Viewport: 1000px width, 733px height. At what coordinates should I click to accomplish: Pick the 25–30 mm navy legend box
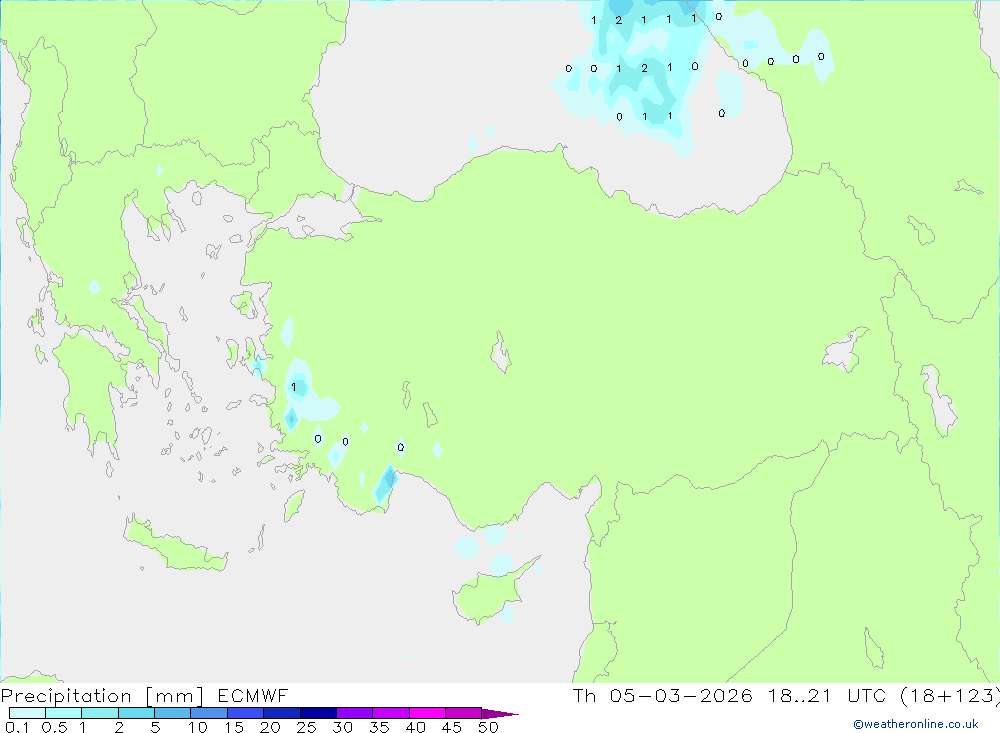318,713
